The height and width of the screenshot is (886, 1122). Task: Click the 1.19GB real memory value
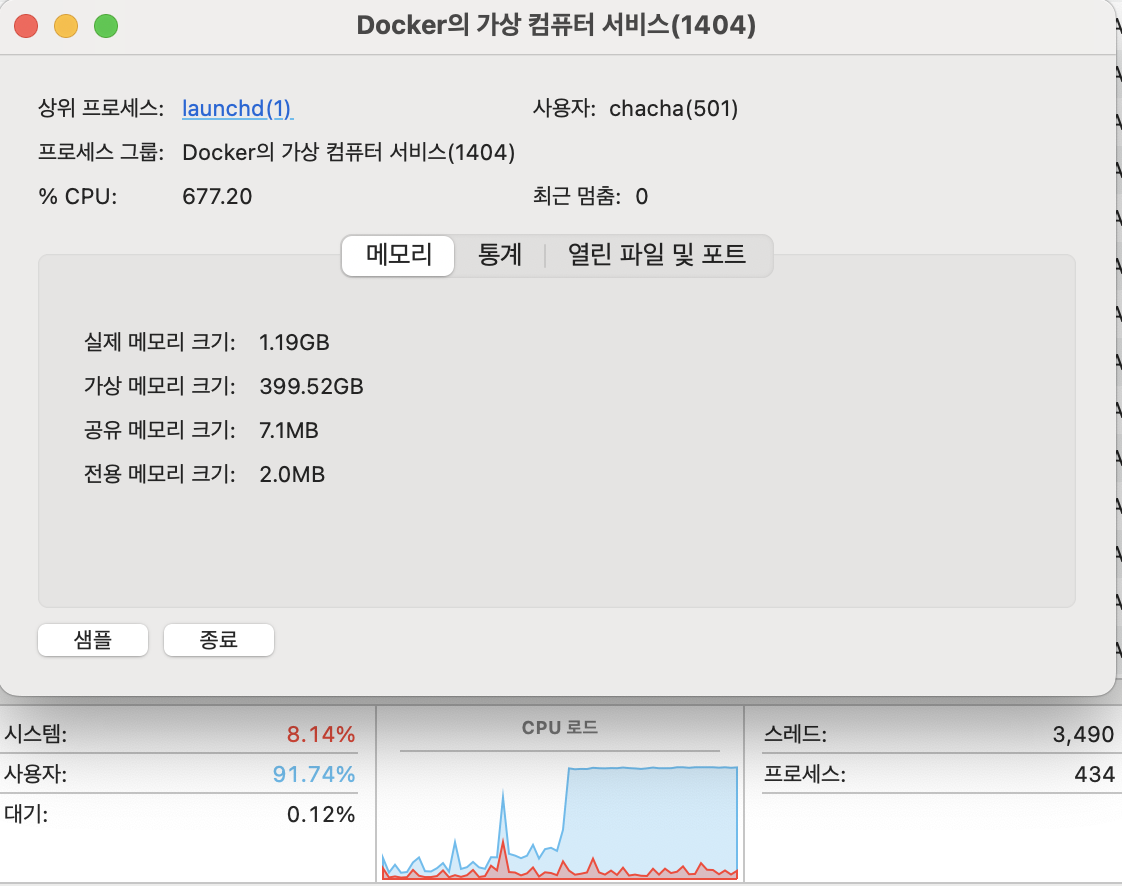click(x=294, y=342)
